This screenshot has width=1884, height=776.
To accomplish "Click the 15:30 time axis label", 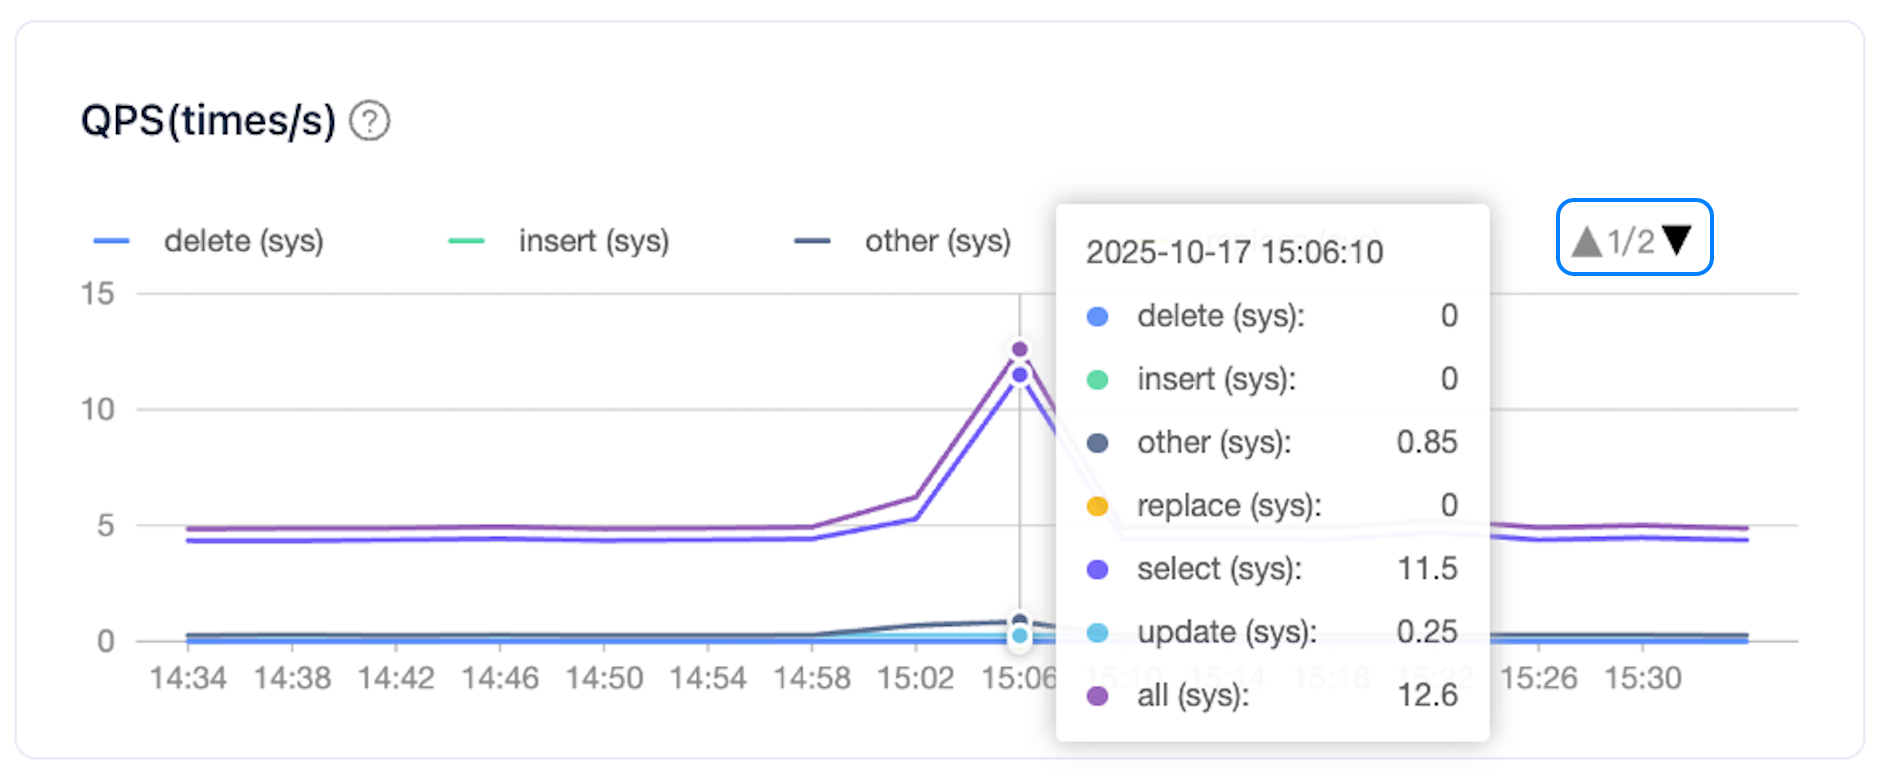I will click(x=1643, y=678).
